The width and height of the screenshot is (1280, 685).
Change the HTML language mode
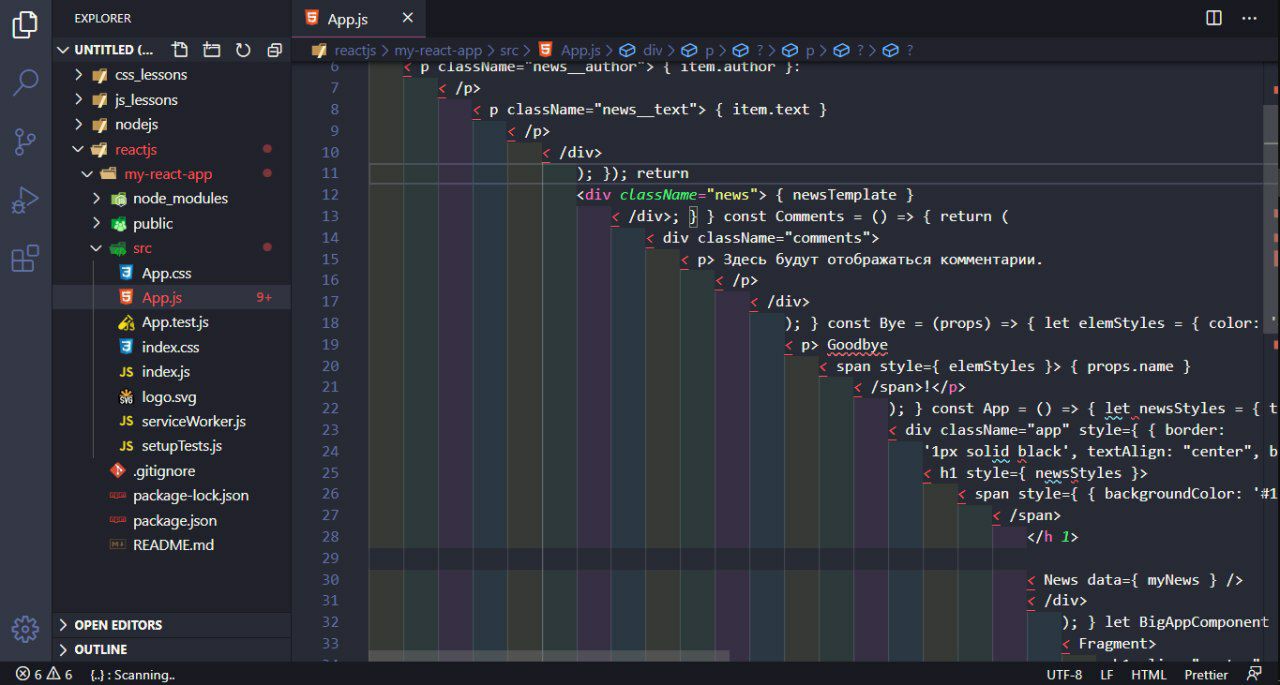[x=1149, y=674]
